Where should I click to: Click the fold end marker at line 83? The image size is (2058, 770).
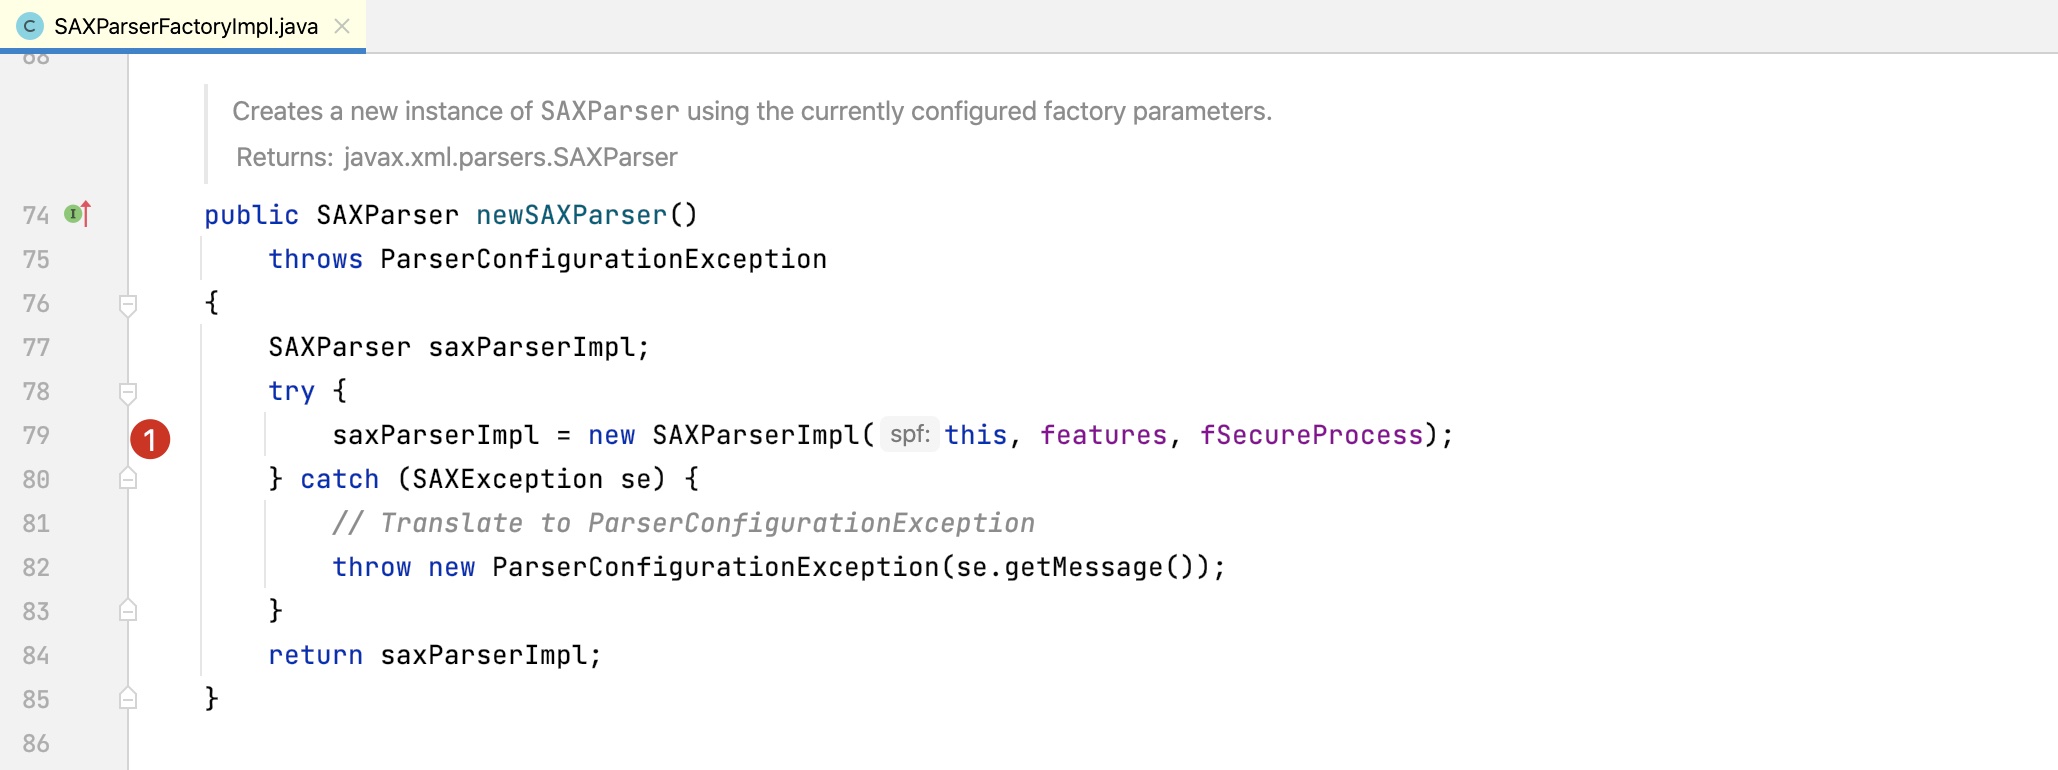pos(128,610)
